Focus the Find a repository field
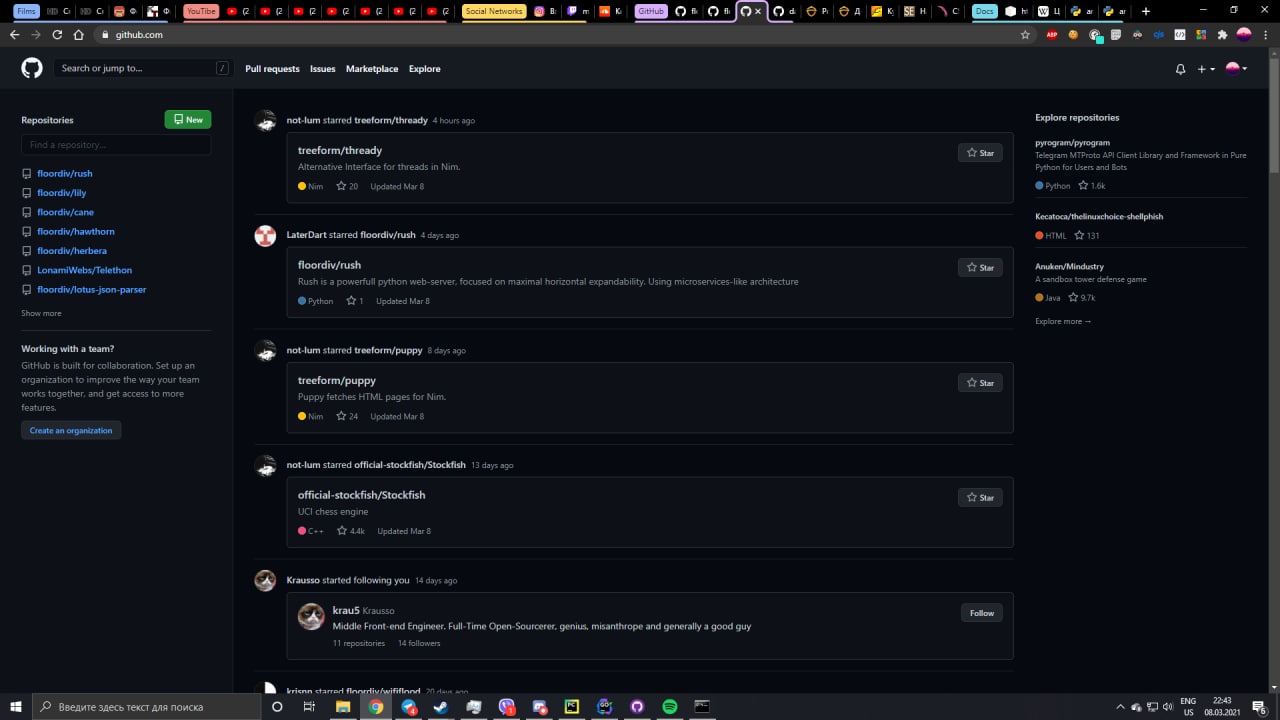1280x720 pixels. pos(116,145)
